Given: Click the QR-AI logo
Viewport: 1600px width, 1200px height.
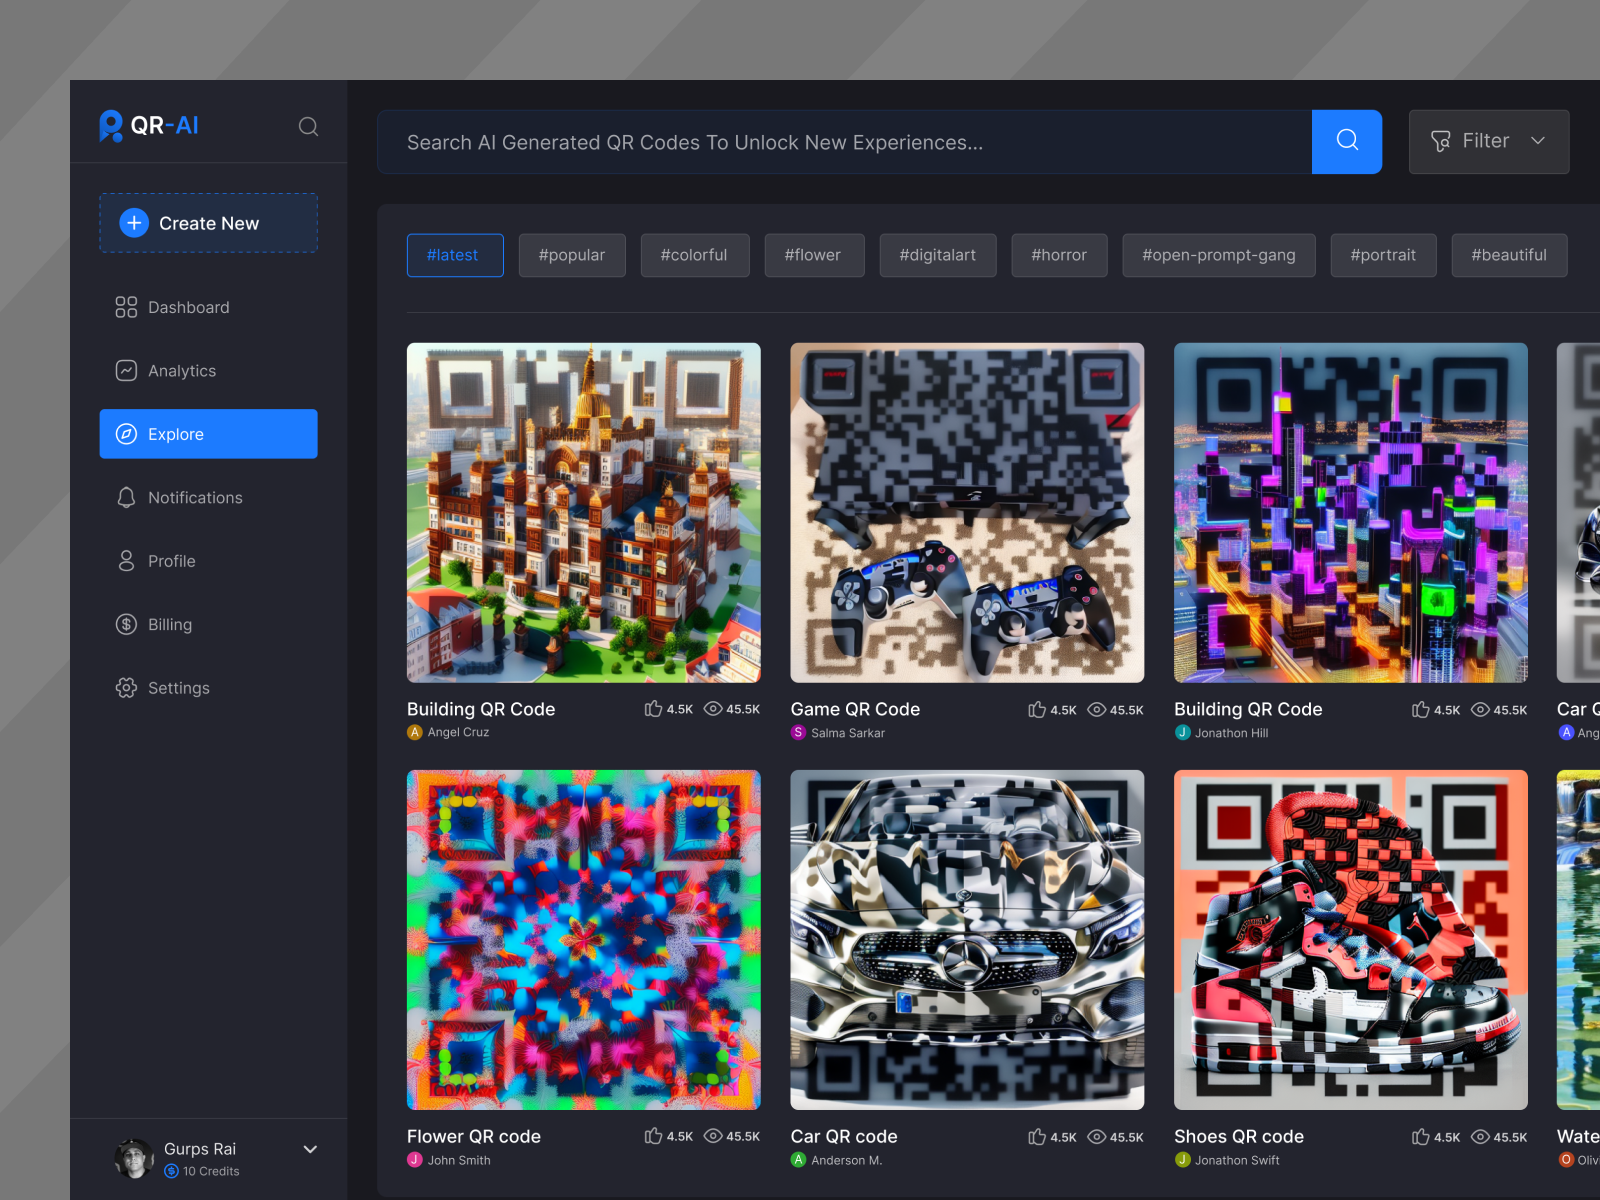Looking at the screenshot, I should (149, 126).
